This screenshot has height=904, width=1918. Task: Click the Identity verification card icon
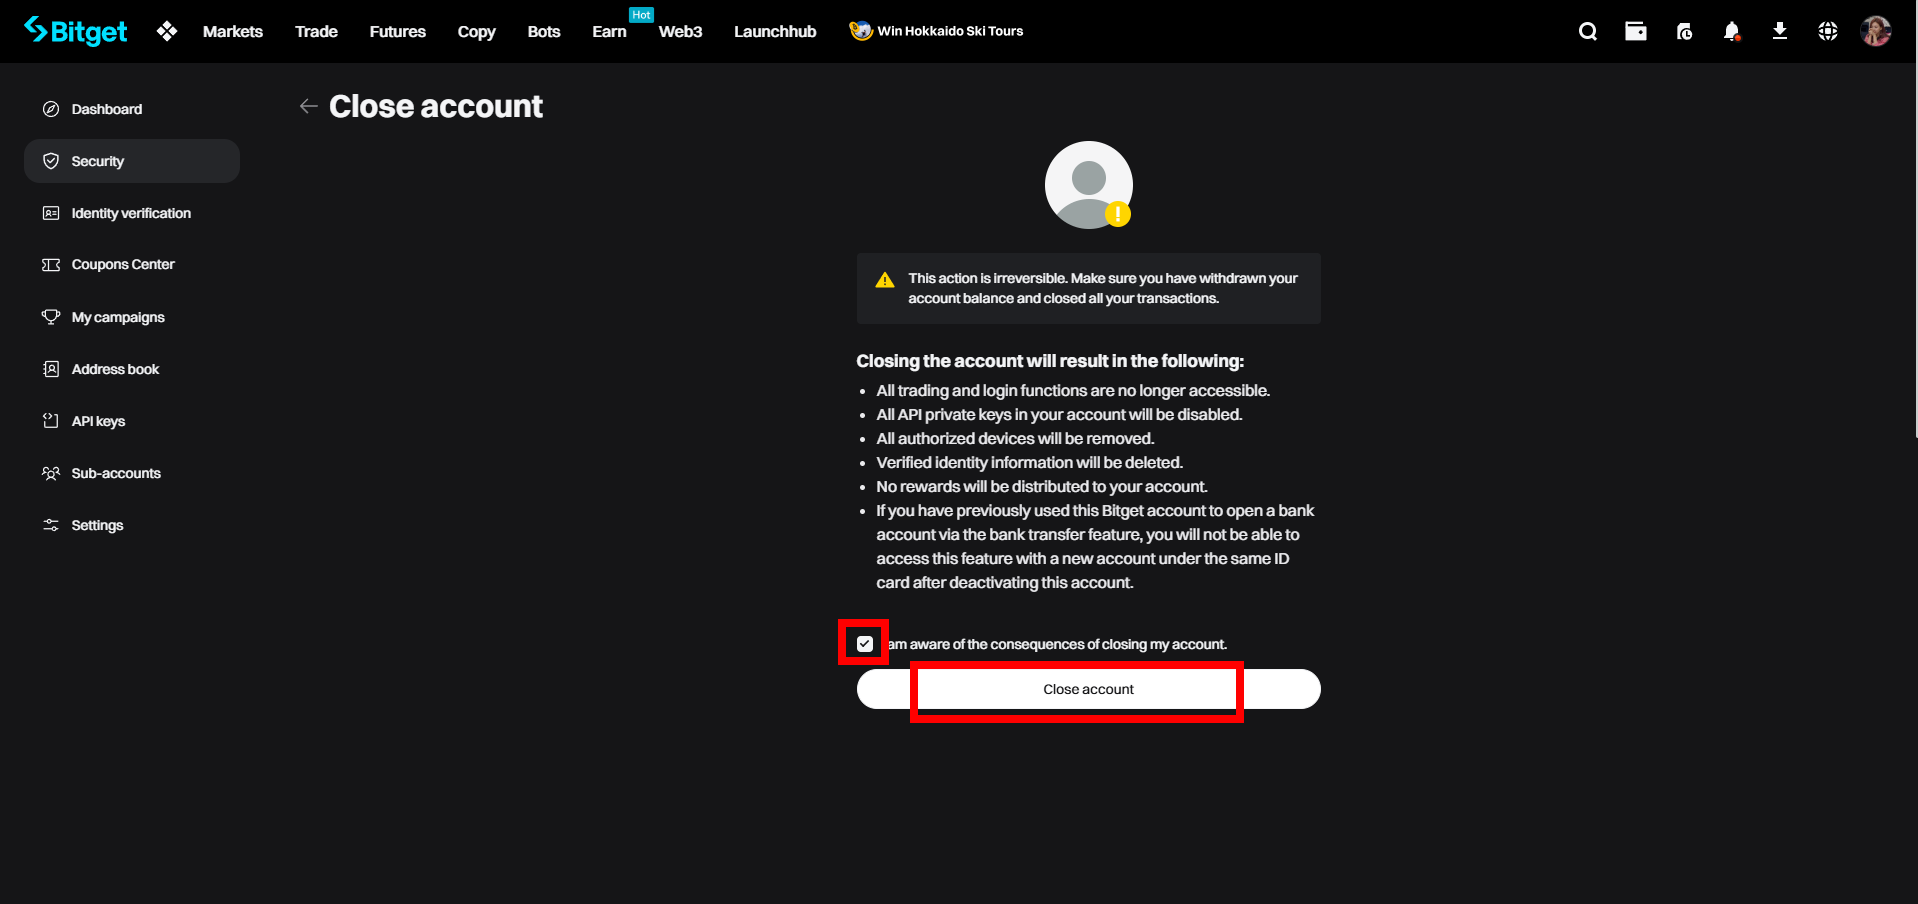click(51, 213)
